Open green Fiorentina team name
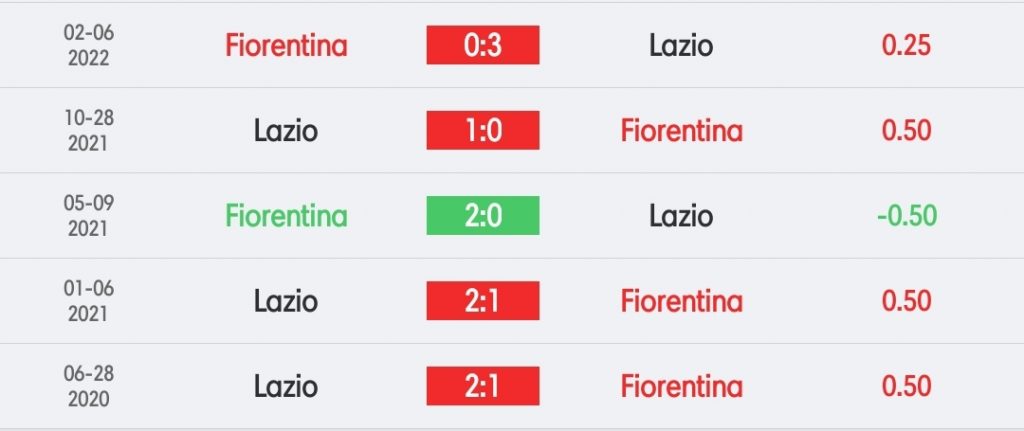The height and width of the screenshot is (431, 1024). (286, 216)
